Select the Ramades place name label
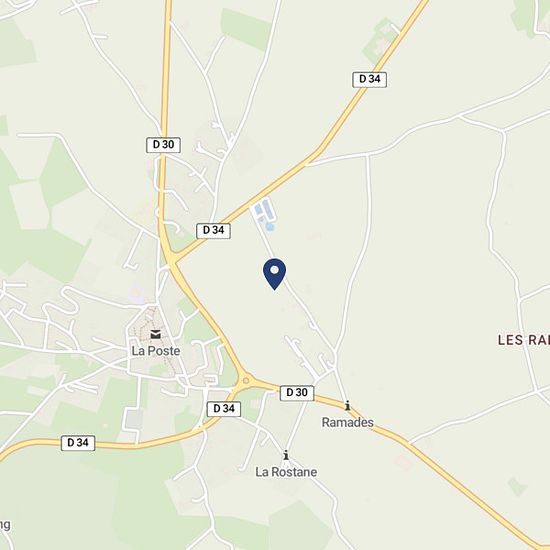 point(348,422)
